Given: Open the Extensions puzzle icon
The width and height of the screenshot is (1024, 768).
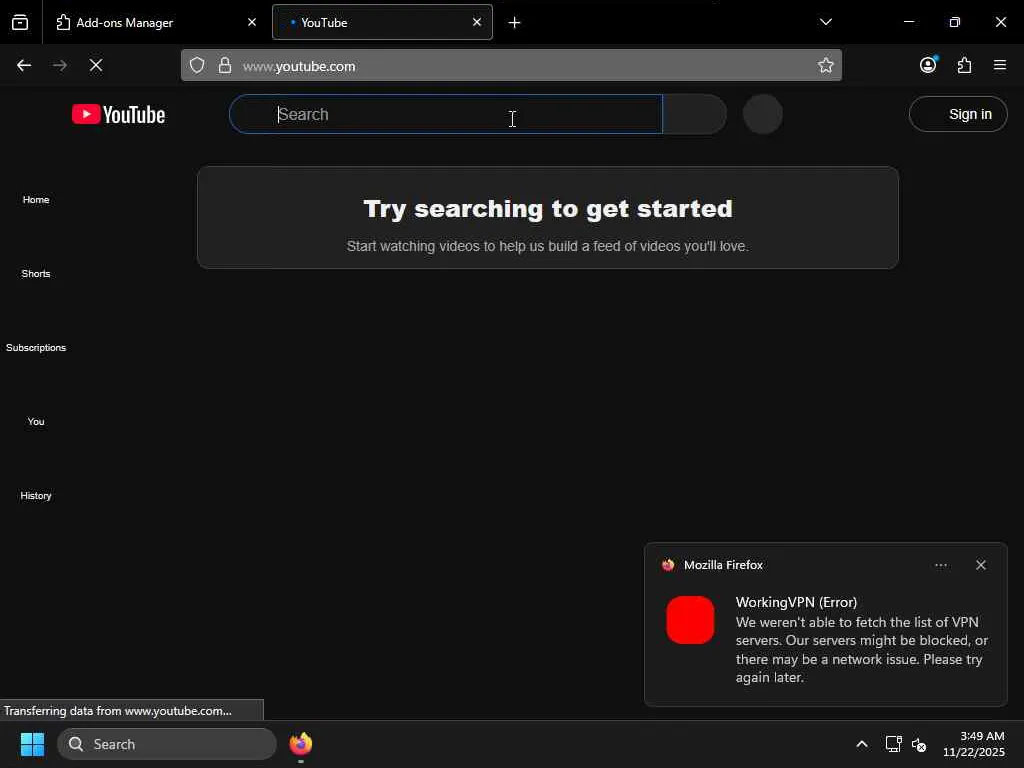Looking at the screenshot, I should tap(964, 65).
